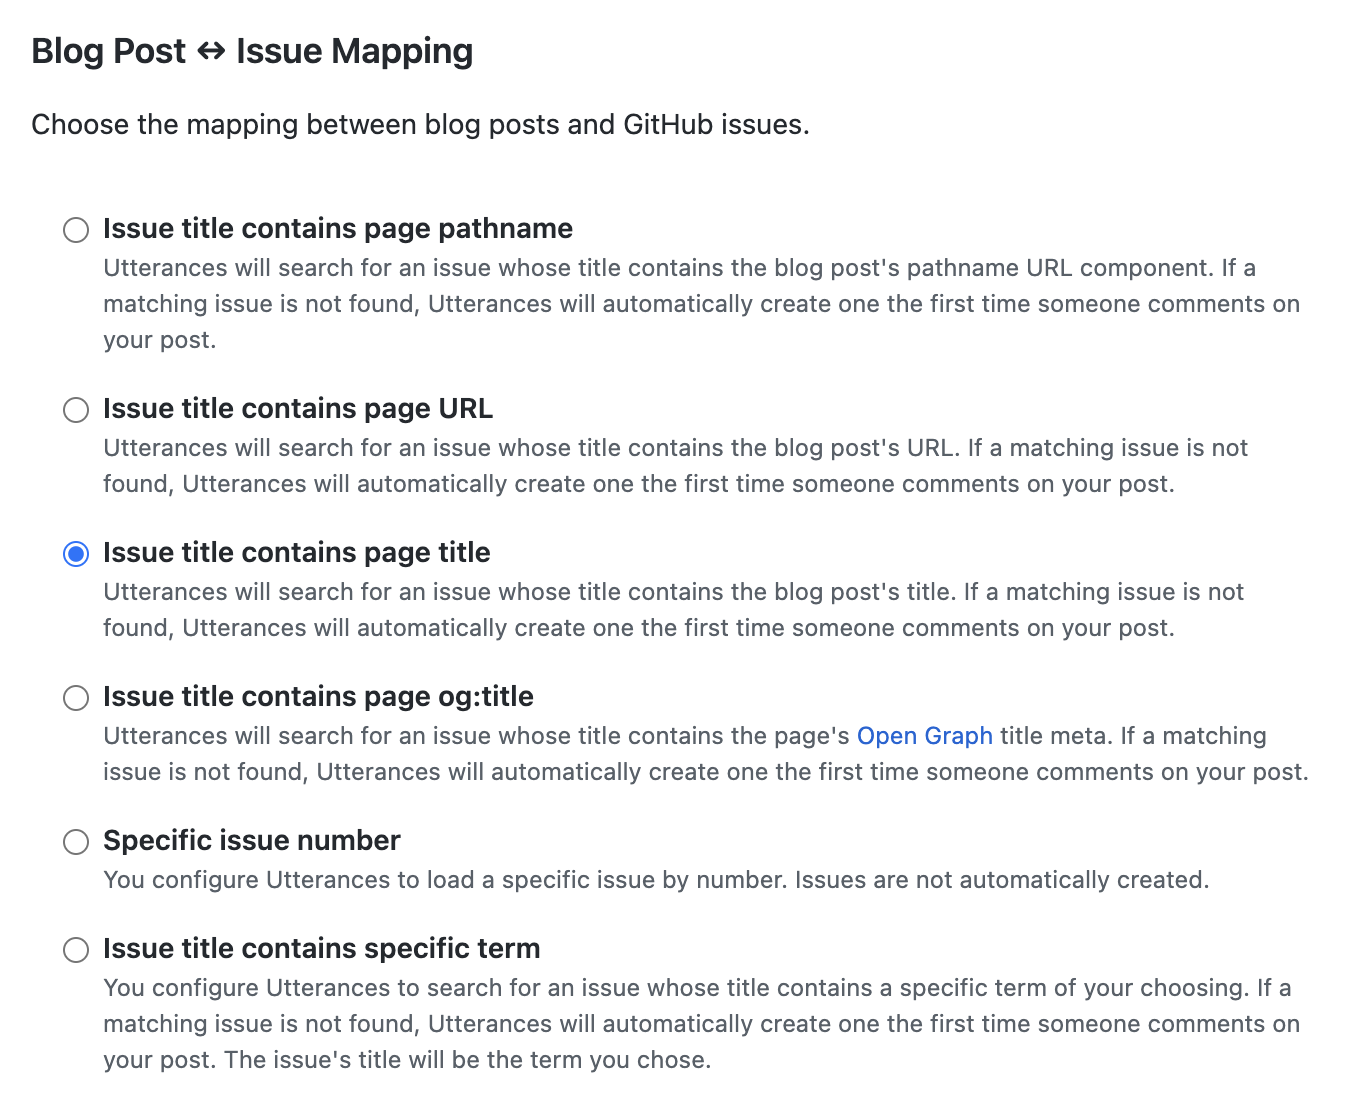Click the selected page title radio button
Viewport: 1350px width, 1096px height.
(x=76, y=554)
